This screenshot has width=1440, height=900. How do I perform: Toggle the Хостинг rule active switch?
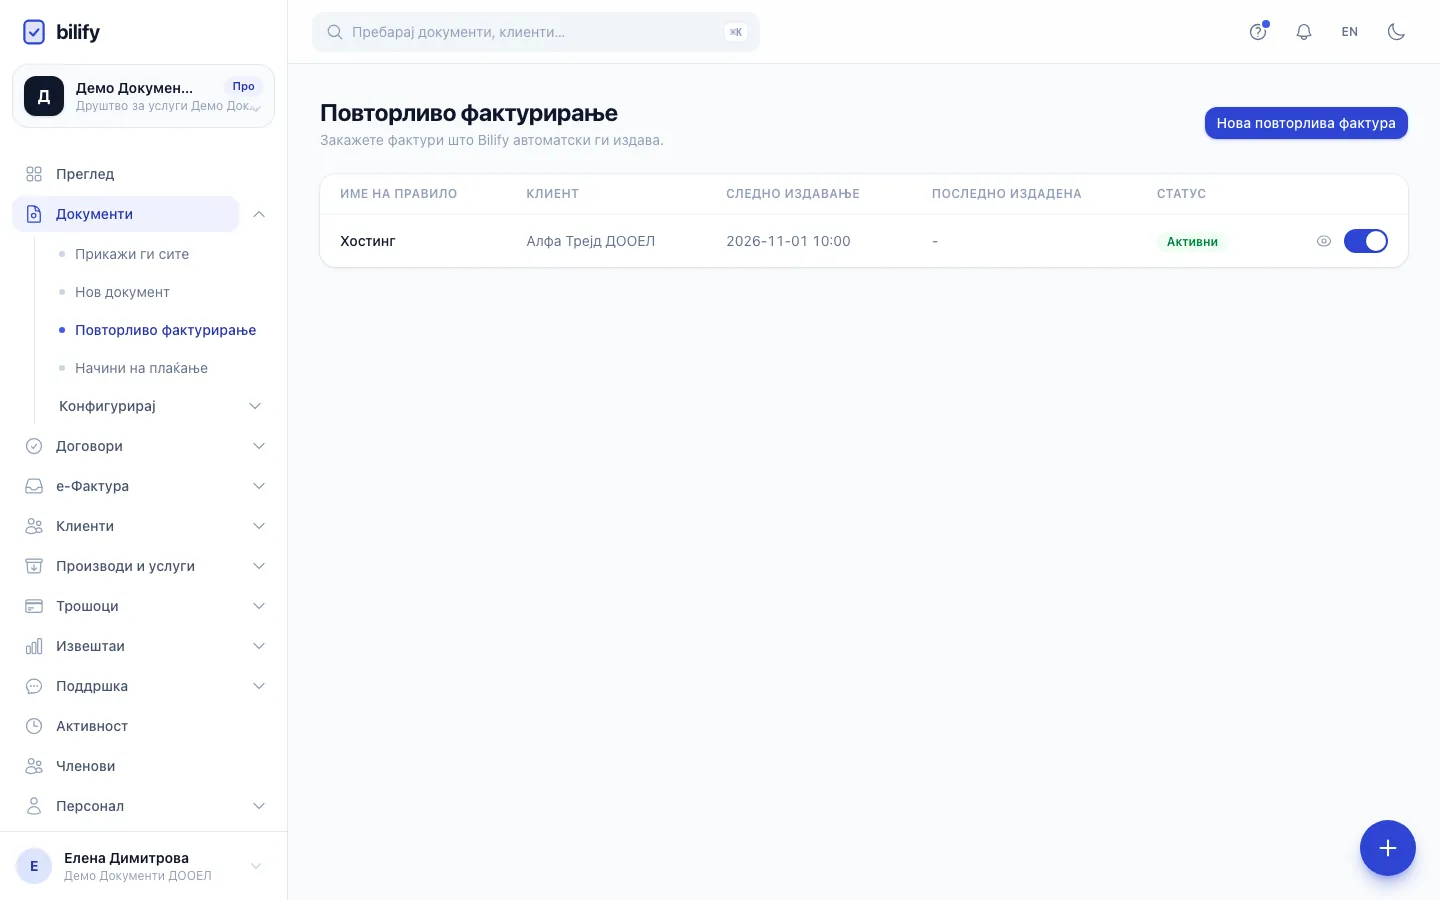1366,241
